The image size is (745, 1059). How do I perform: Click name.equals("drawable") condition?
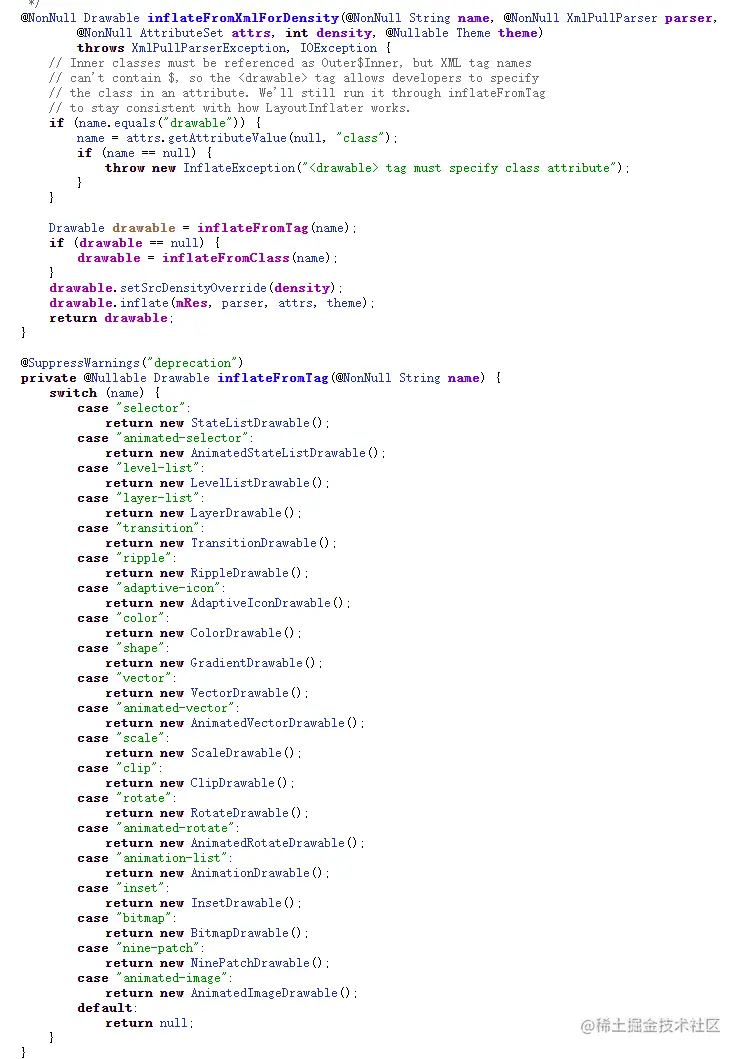click(159, 123)
